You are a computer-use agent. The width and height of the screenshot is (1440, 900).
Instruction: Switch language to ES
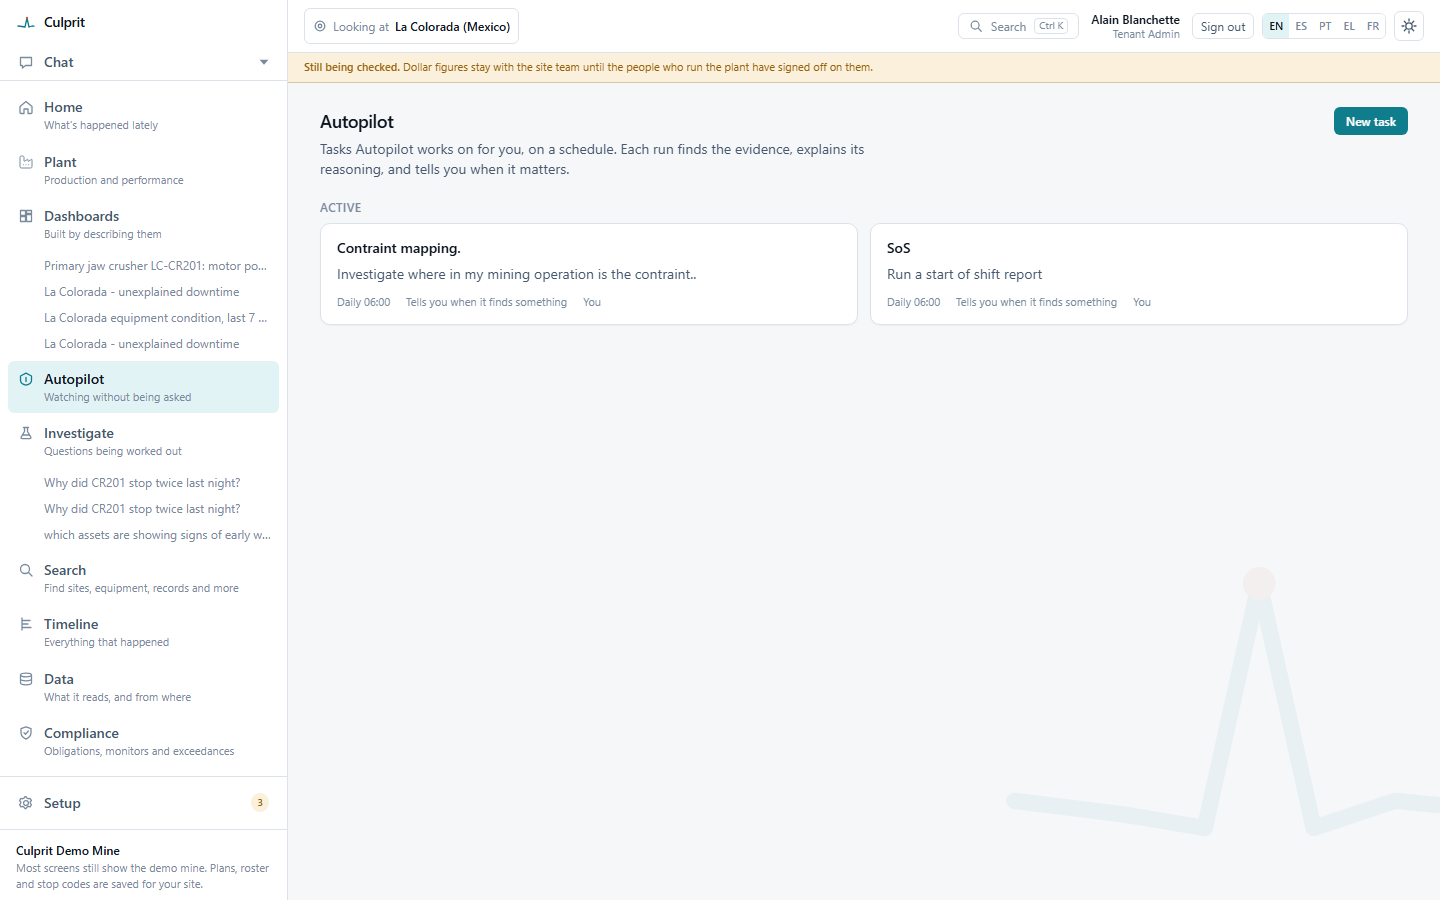point(1301,27)
